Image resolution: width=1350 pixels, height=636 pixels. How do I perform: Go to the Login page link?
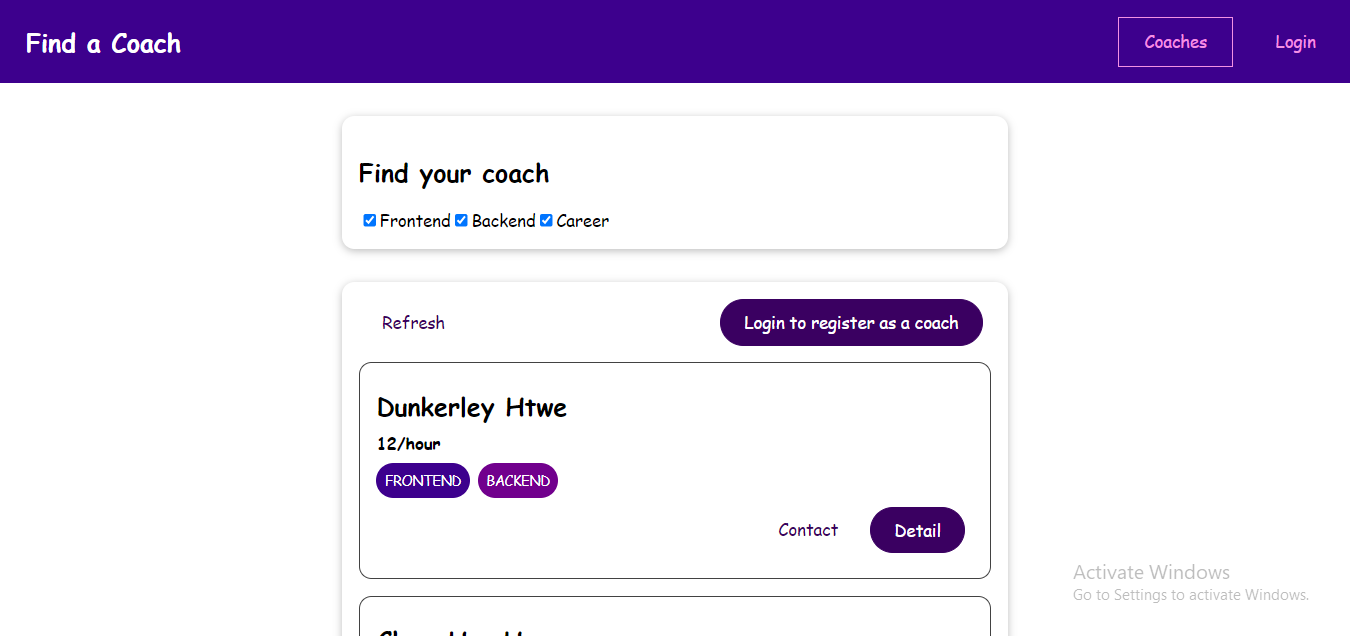[1295, 42]
